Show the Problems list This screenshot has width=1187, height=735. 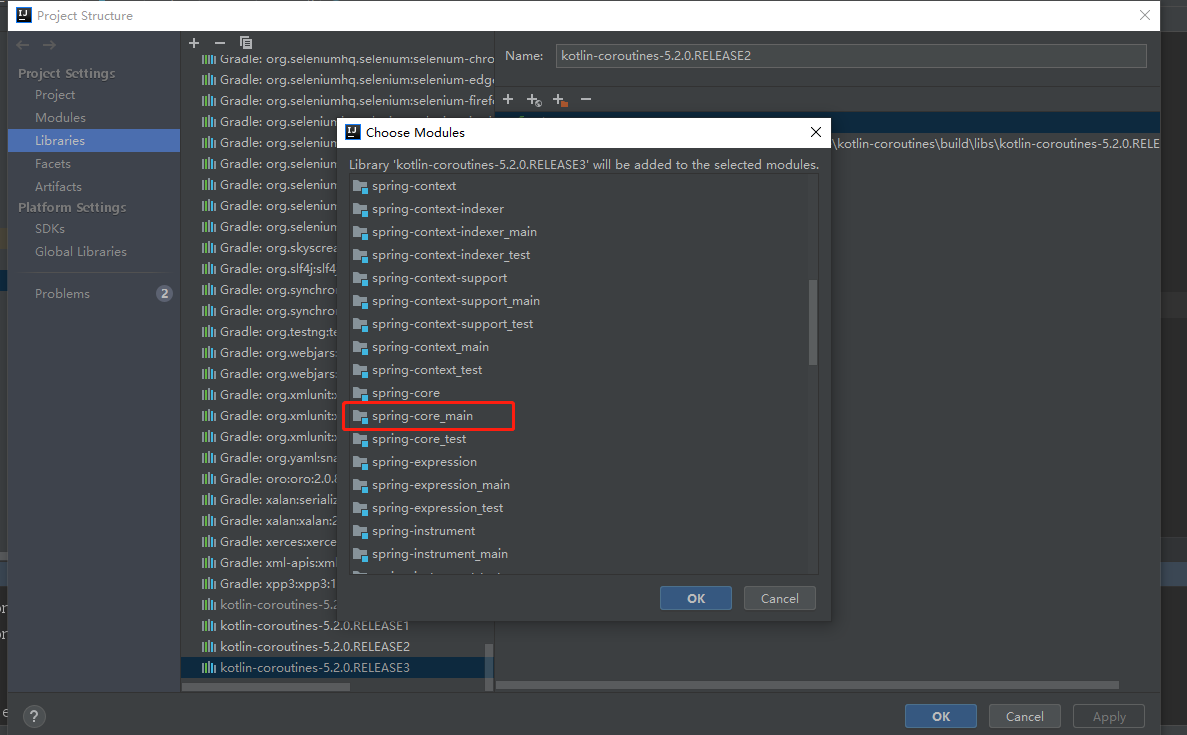pos(62,294)
